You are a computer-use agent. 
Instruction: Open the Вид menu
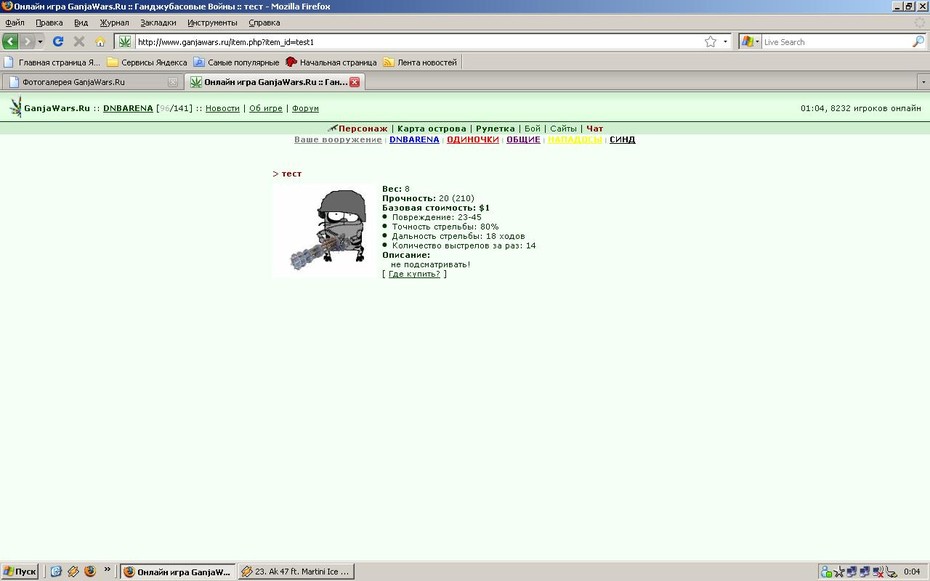click(81, 23)
